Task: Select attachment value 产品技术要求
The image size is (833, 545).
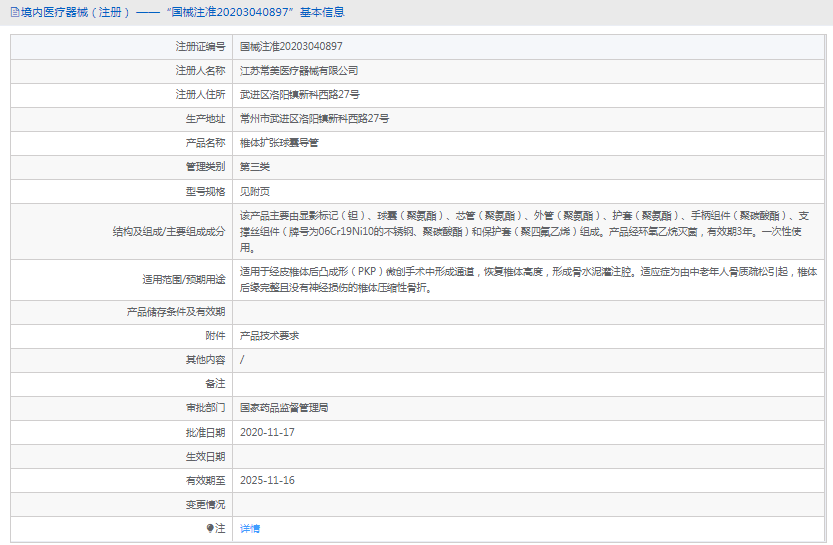Action: 269,336
